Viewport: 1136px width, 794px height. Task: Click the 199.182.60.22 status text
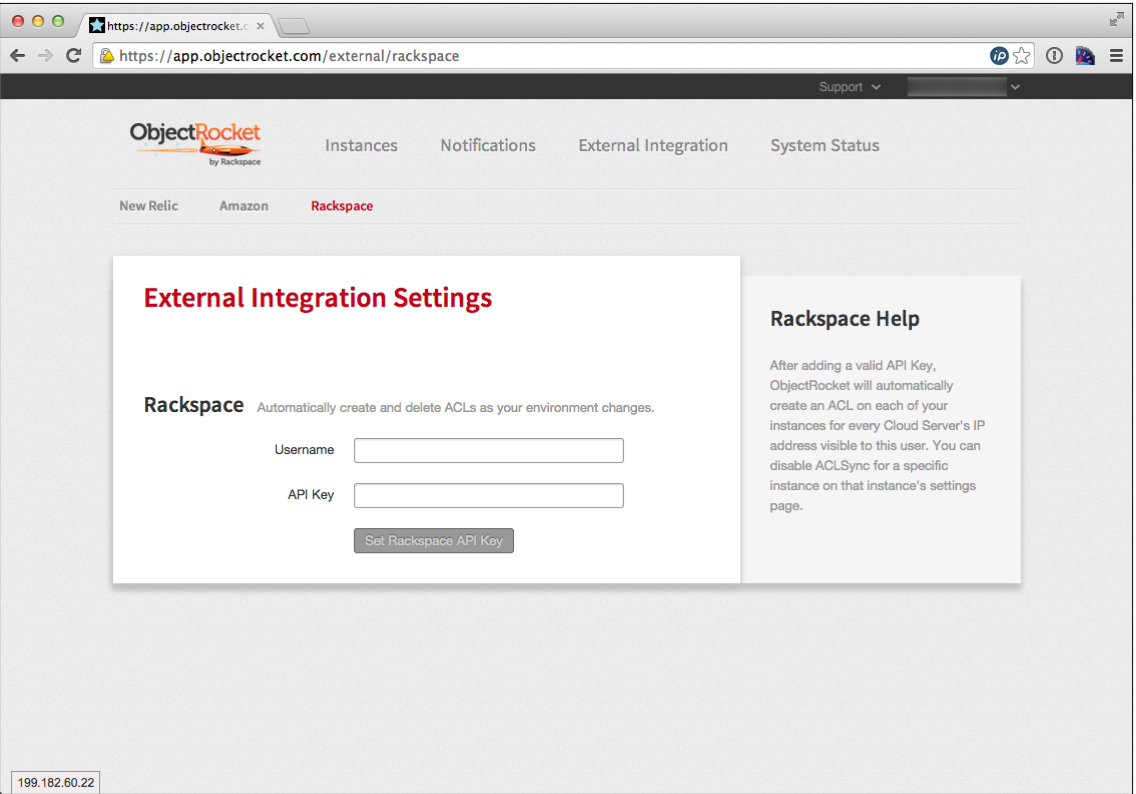tap(56, 782)
